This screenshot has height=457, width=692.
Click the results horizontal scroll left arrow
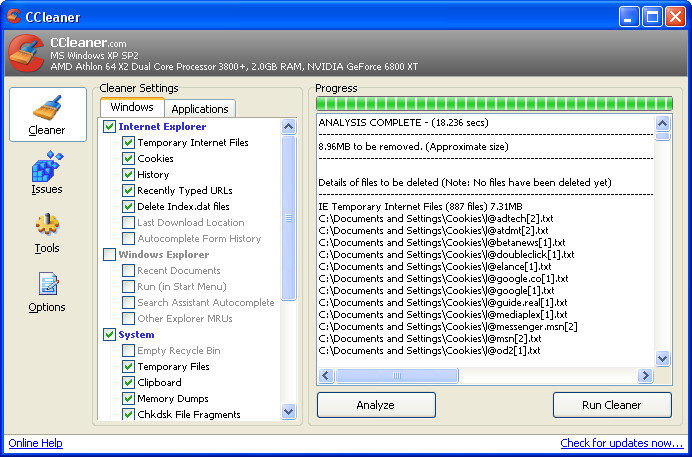[x=326, y=375]
